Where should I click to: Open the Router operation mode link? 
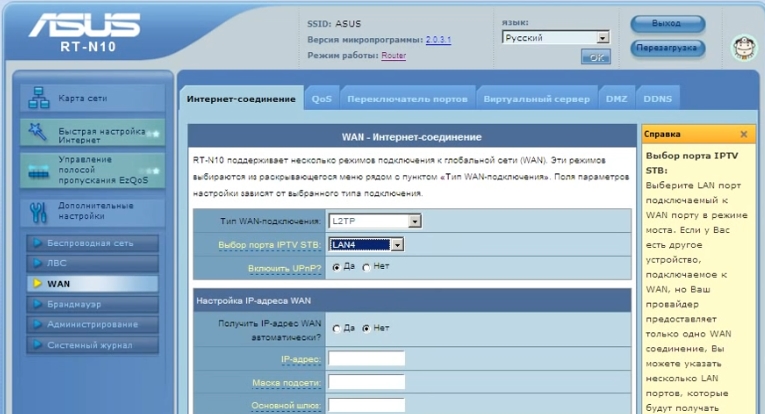click(394, 55)
